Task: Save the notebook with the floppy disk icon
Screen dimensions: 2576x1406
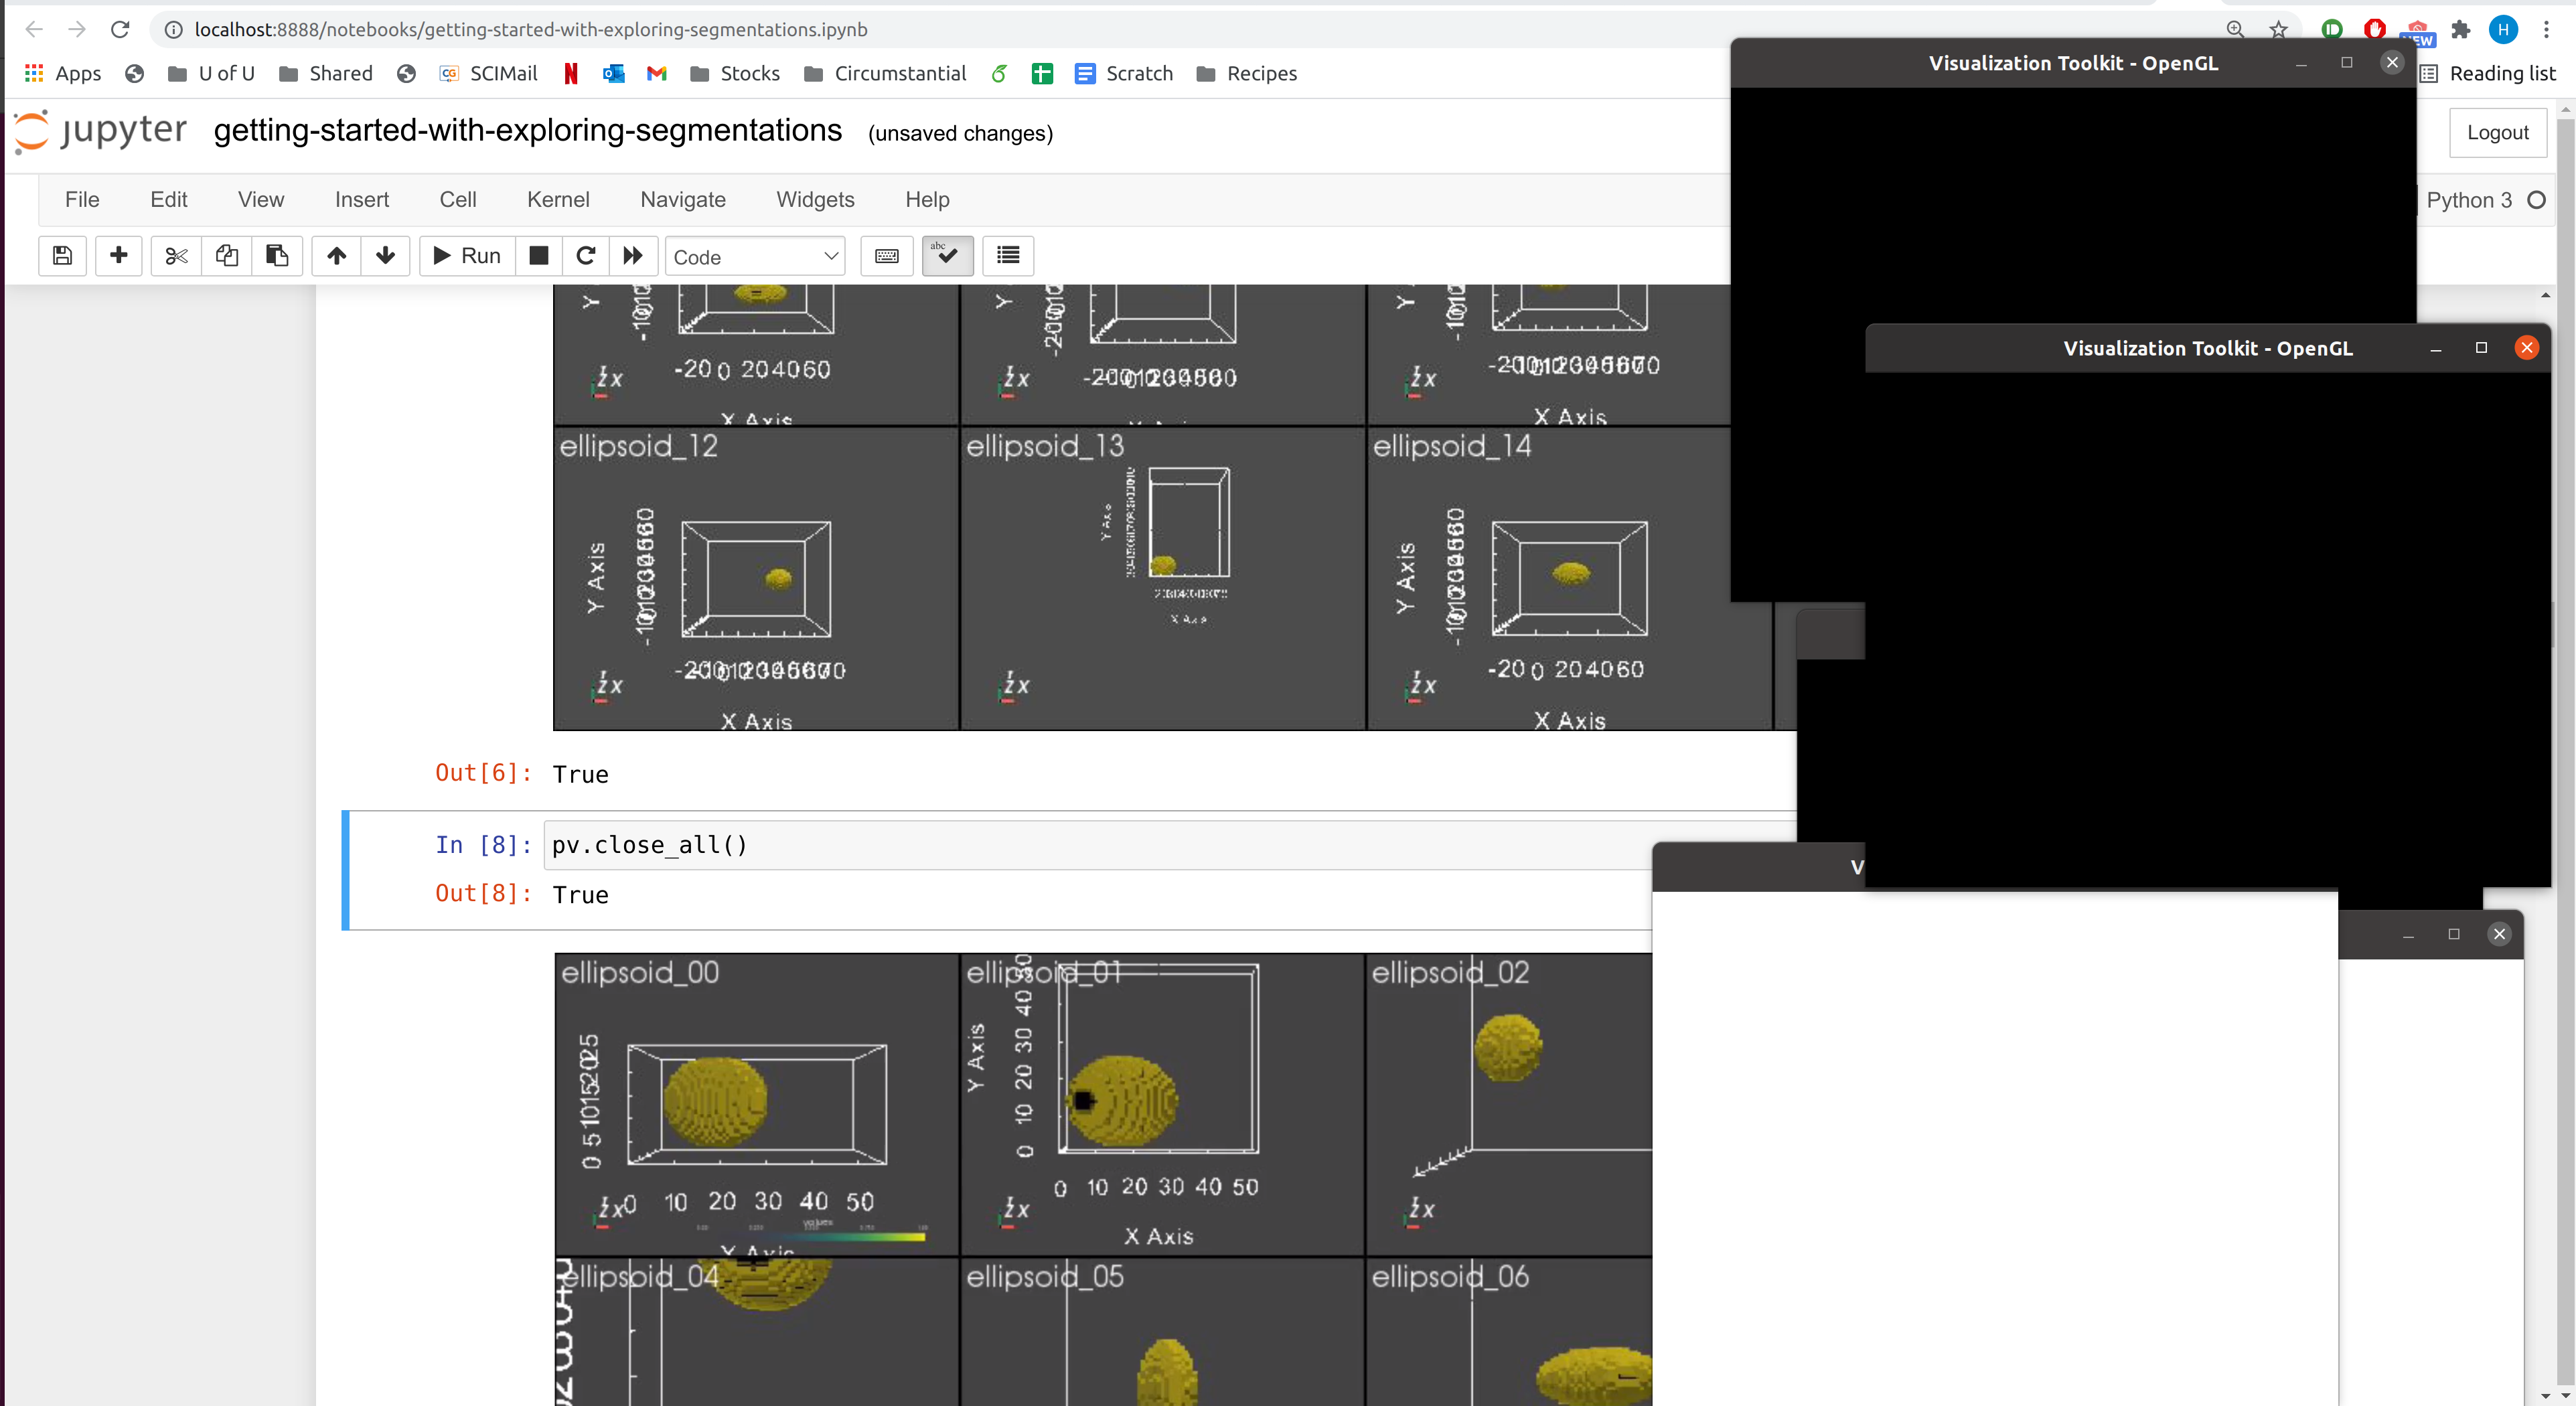Action: pos(61,256)
